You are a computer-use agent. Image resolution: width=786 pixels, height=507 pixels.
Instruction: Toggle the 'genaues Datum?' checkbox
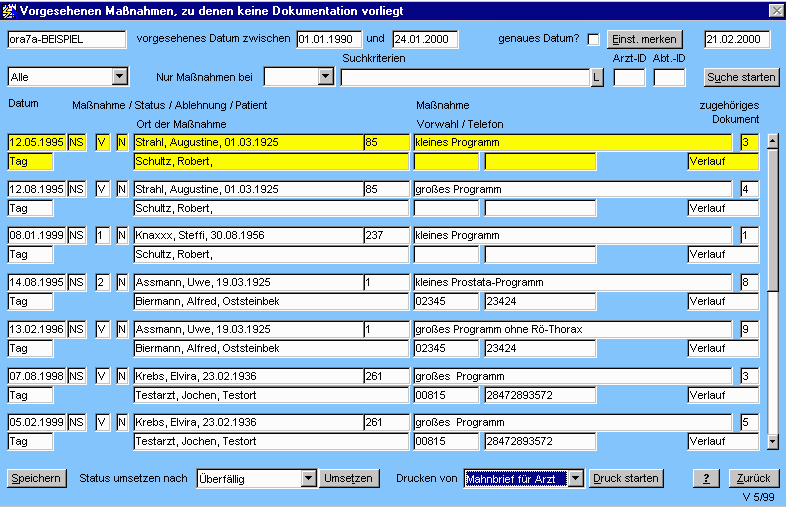point(593,40)
